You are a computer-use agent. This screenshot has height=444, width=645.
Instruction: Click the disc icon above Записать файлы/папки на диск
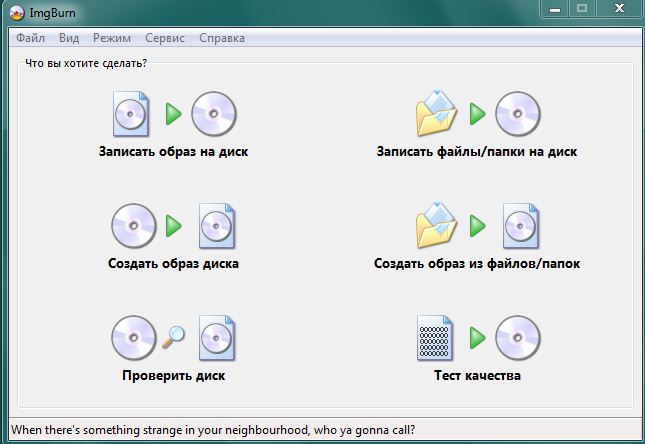[x=518, y=114]
